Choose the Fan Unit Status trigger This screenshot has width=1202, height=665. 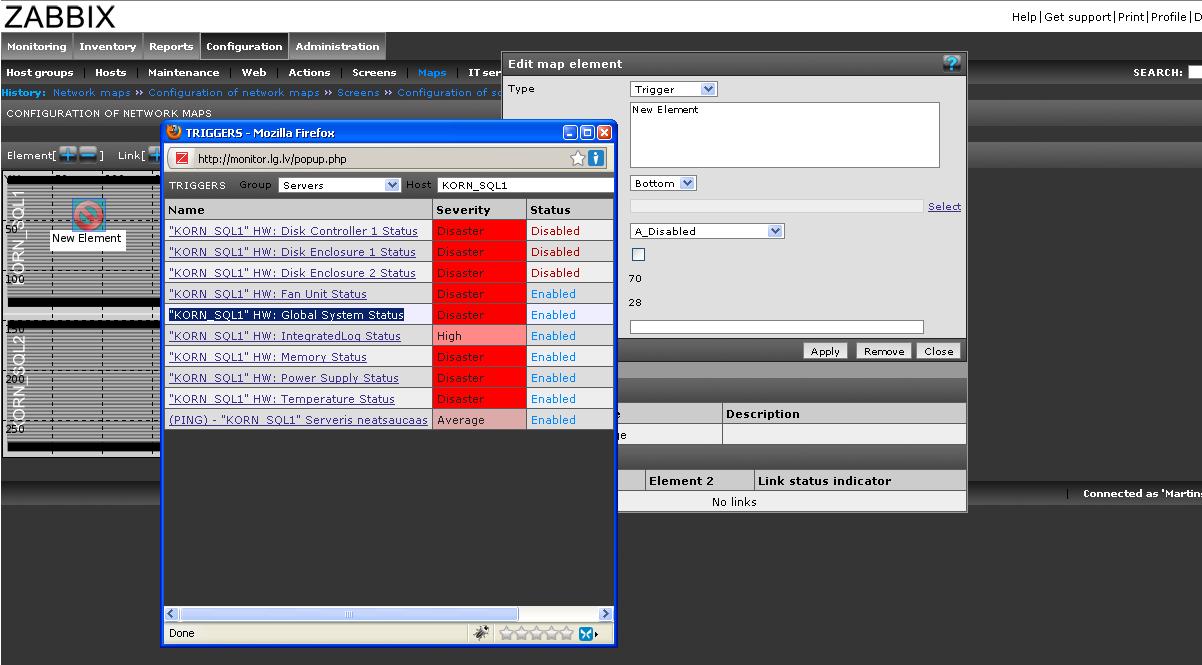pyautogui.click(x=268, y=294)
